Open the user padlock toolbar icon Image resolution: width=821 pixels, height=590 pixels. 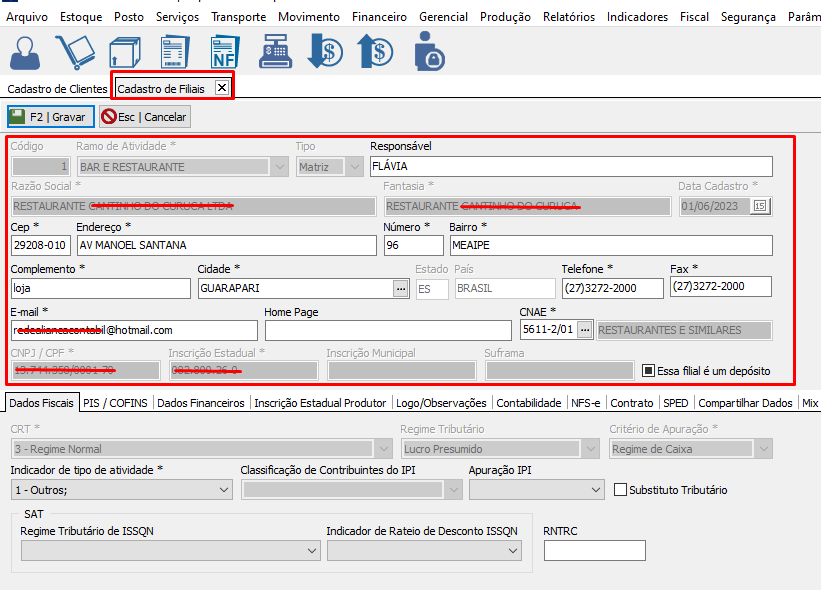(x=429, y=51)
